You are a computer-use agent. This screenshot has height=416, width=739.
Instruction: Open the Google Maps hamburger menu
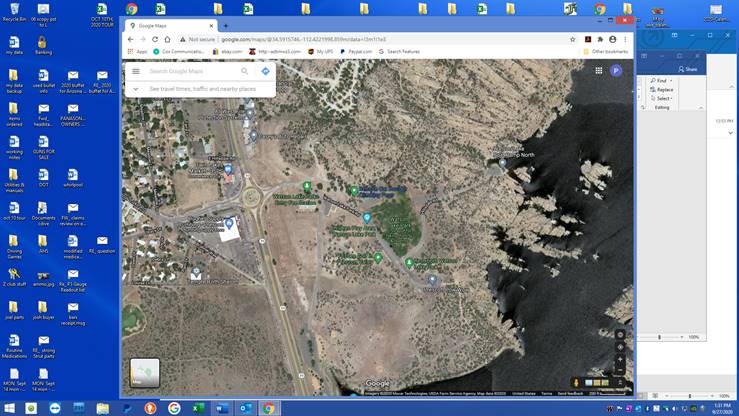[x=136, y=72]
